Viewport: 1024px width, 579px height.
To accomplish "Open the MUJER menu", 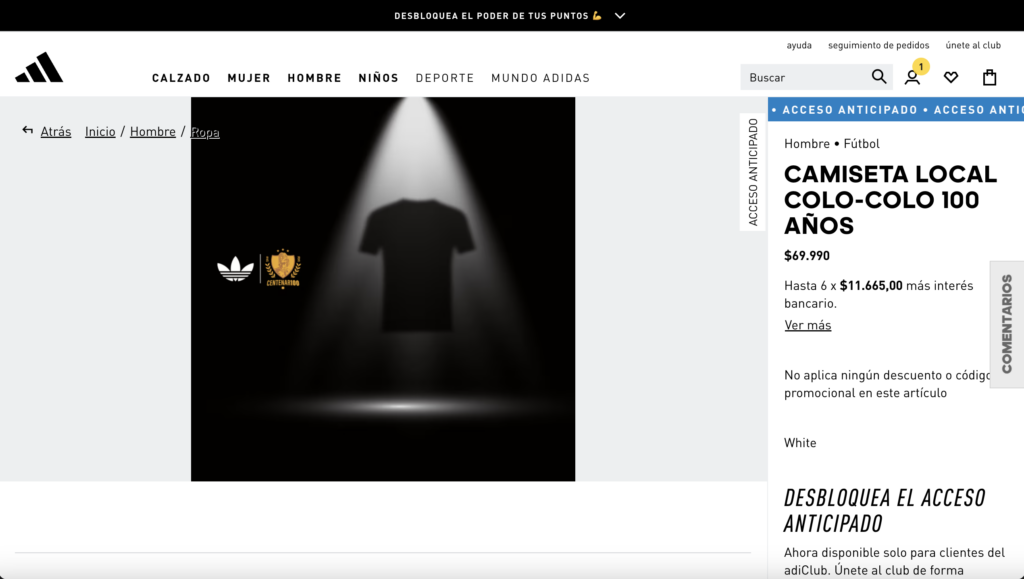I will pyautogui.click(x=249, y=78).
